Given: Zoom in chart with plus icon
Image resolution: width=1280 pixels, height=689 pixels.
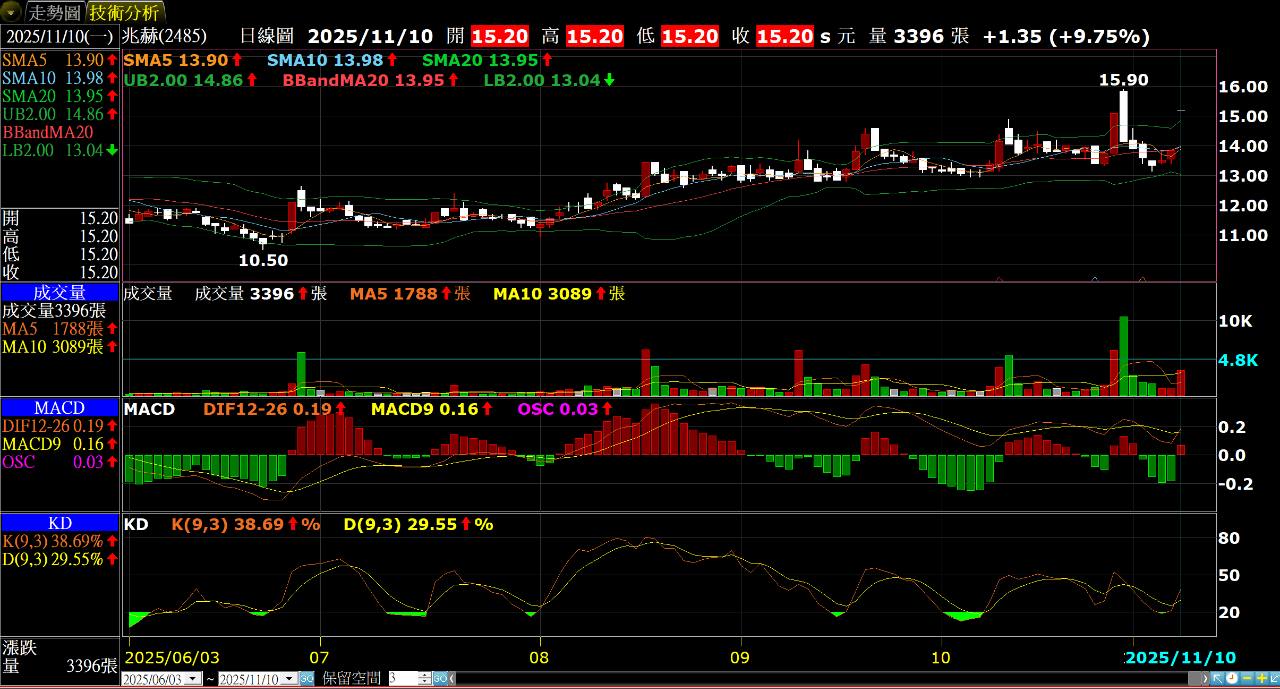Looking at the screenshot, I should coord(1262,678).
